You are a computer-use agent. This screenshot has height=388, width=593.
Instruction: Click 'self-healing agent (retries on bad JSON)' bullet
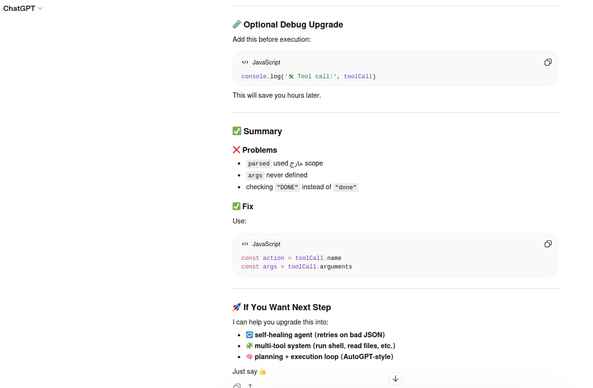coord(315,335)
